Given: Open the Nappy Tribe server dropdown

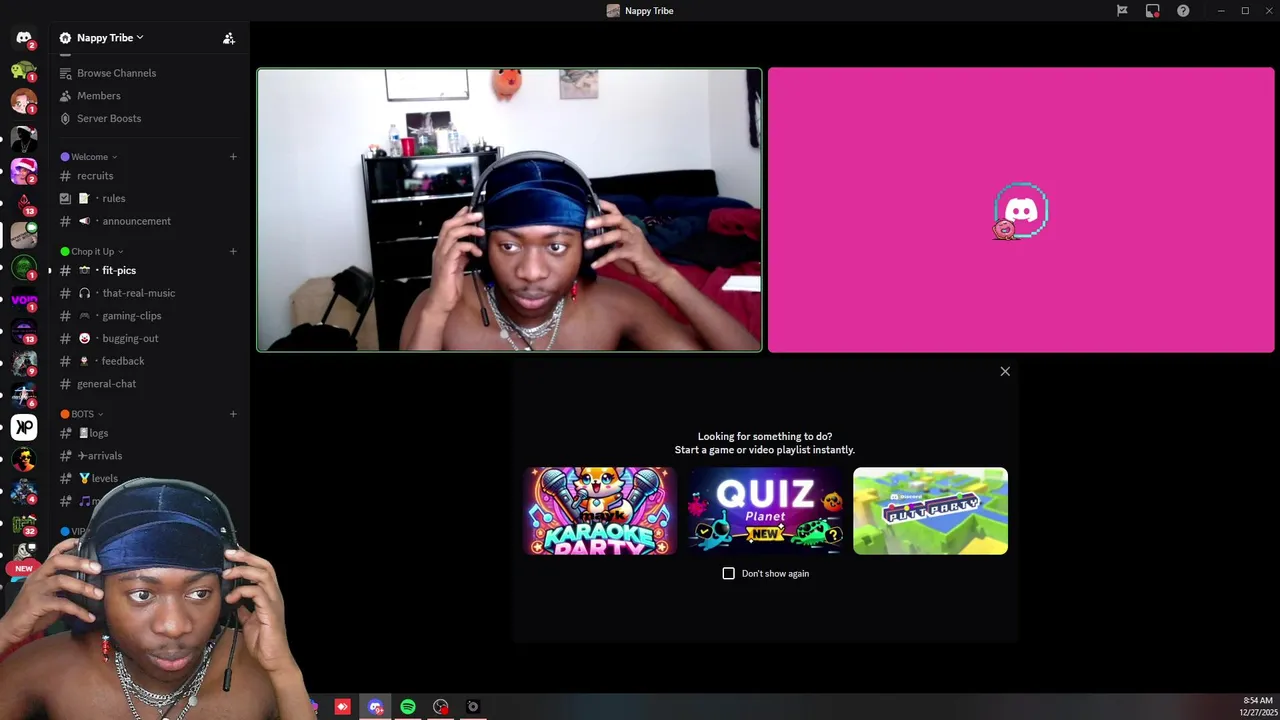Looking at the screenshot, I should pos(110,38).
